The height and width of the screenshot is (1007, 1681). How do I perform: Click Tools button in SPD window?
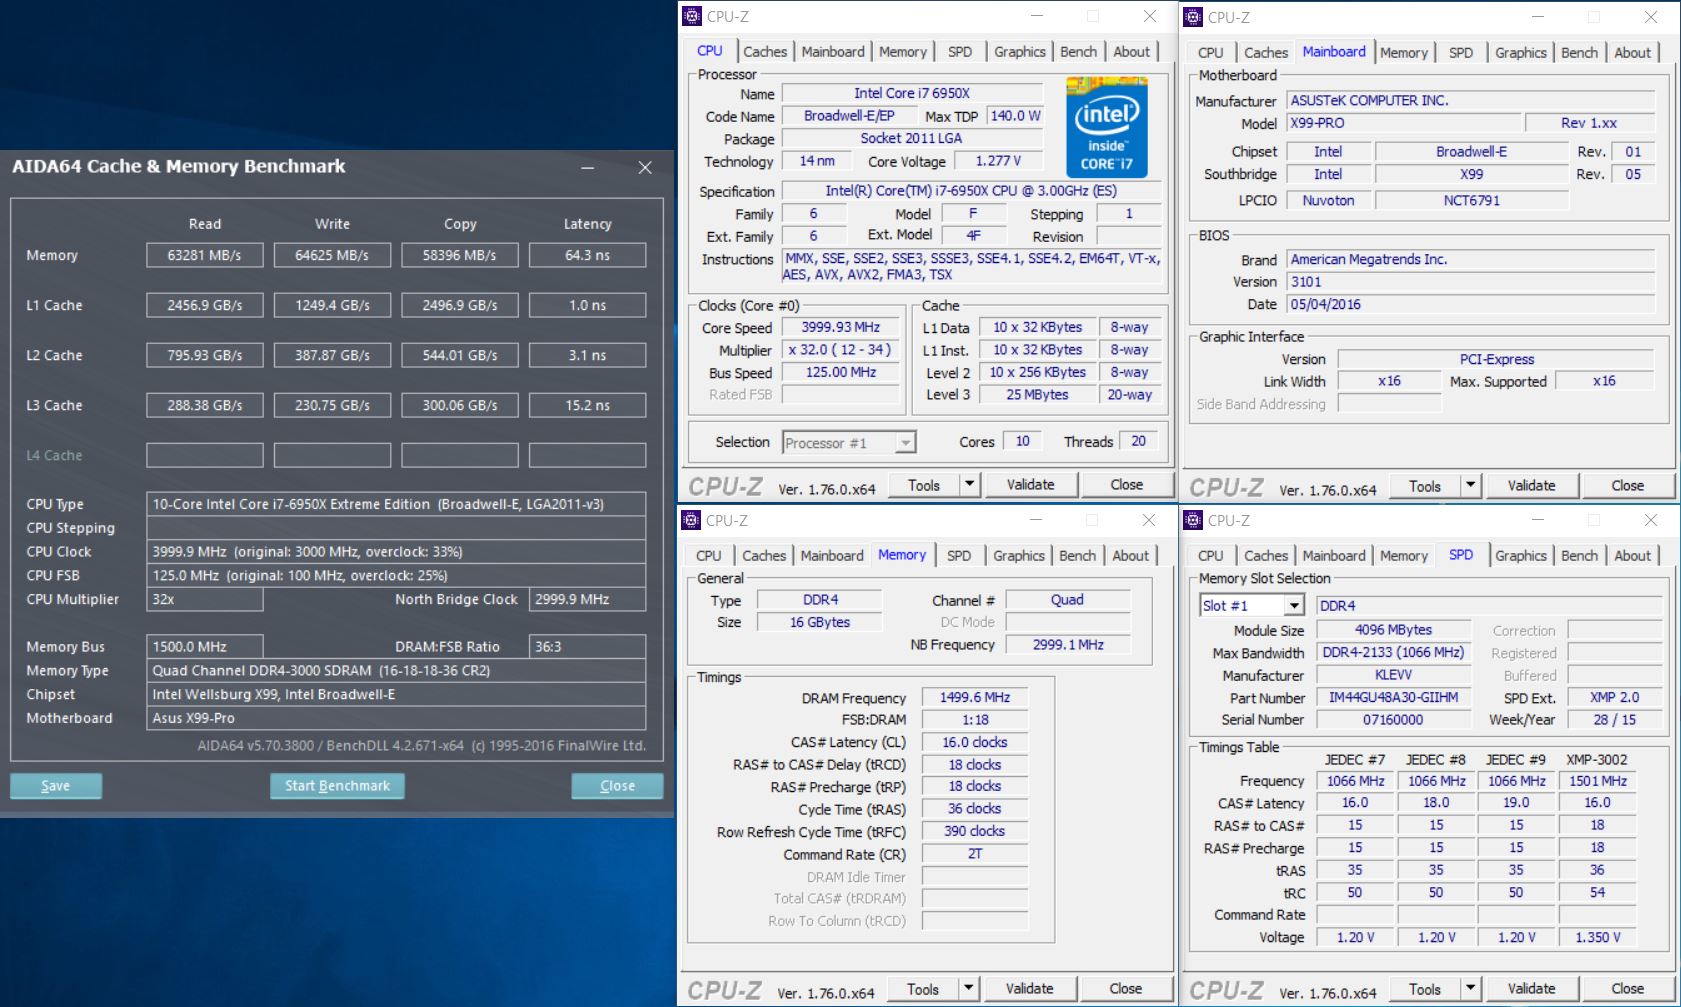pos(1425,989)
